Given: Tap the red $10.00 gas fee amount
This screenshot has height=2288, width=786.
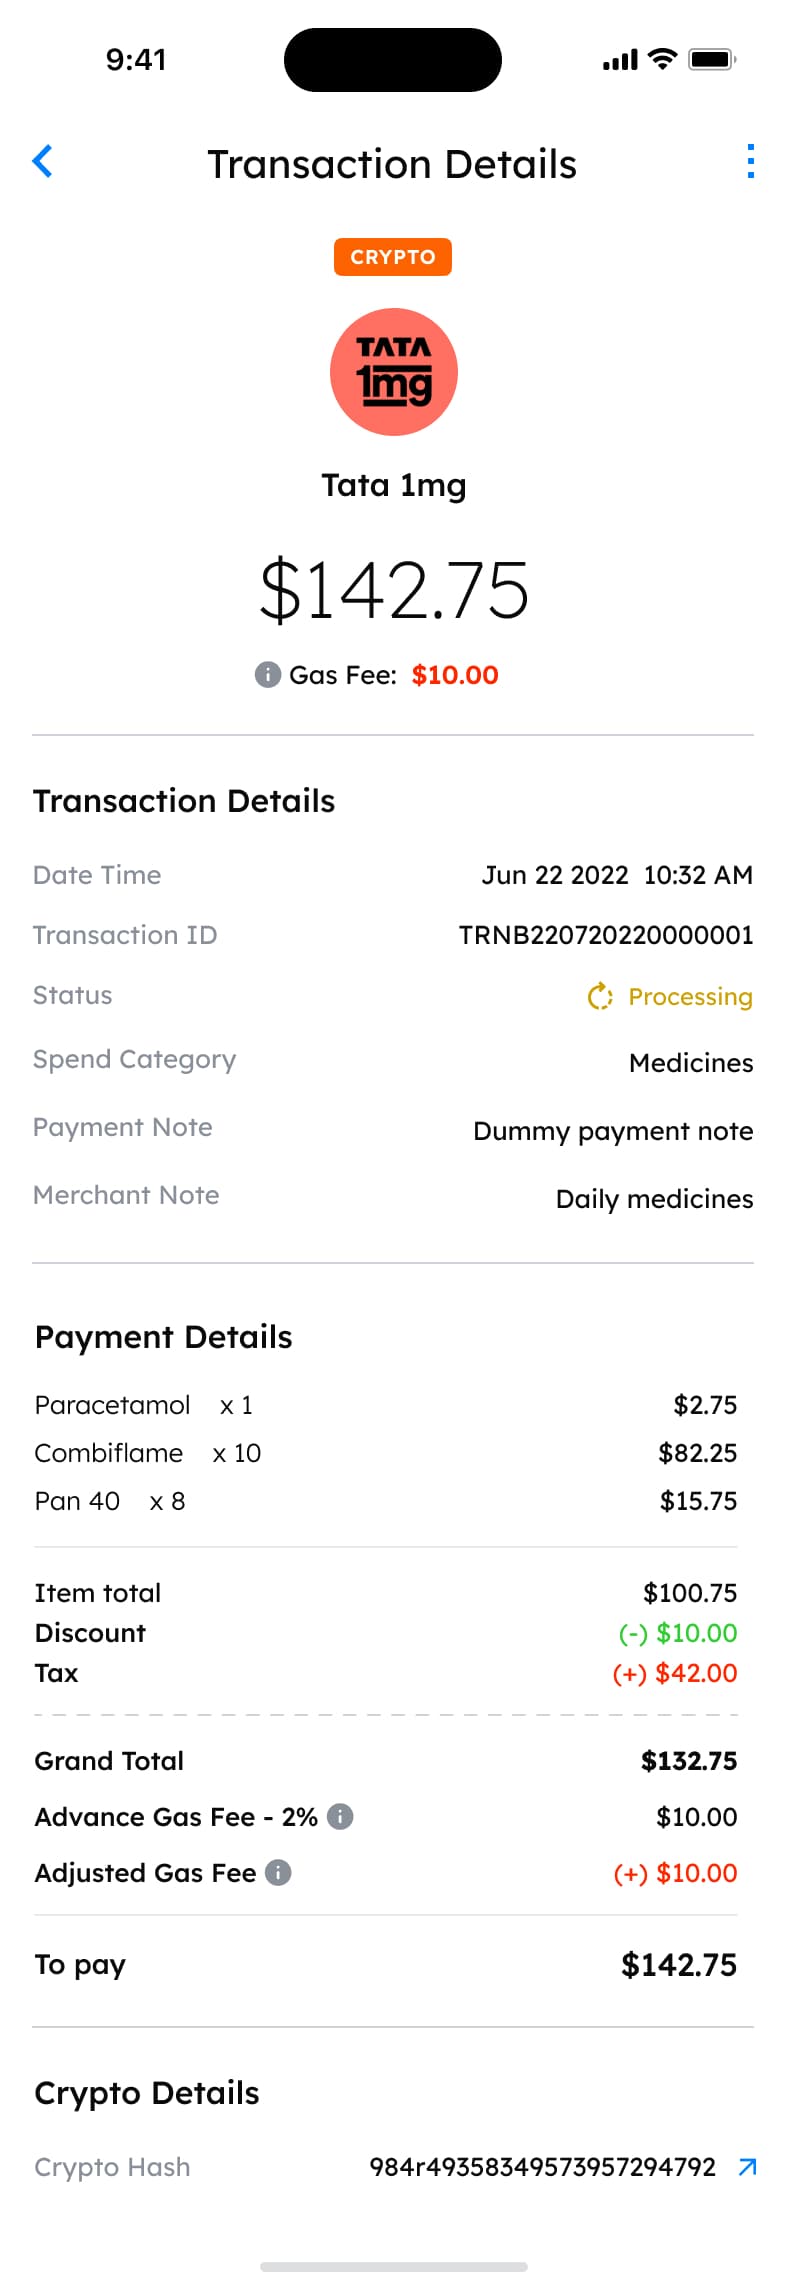Looking at the screenshot, I should pos(455,675).
